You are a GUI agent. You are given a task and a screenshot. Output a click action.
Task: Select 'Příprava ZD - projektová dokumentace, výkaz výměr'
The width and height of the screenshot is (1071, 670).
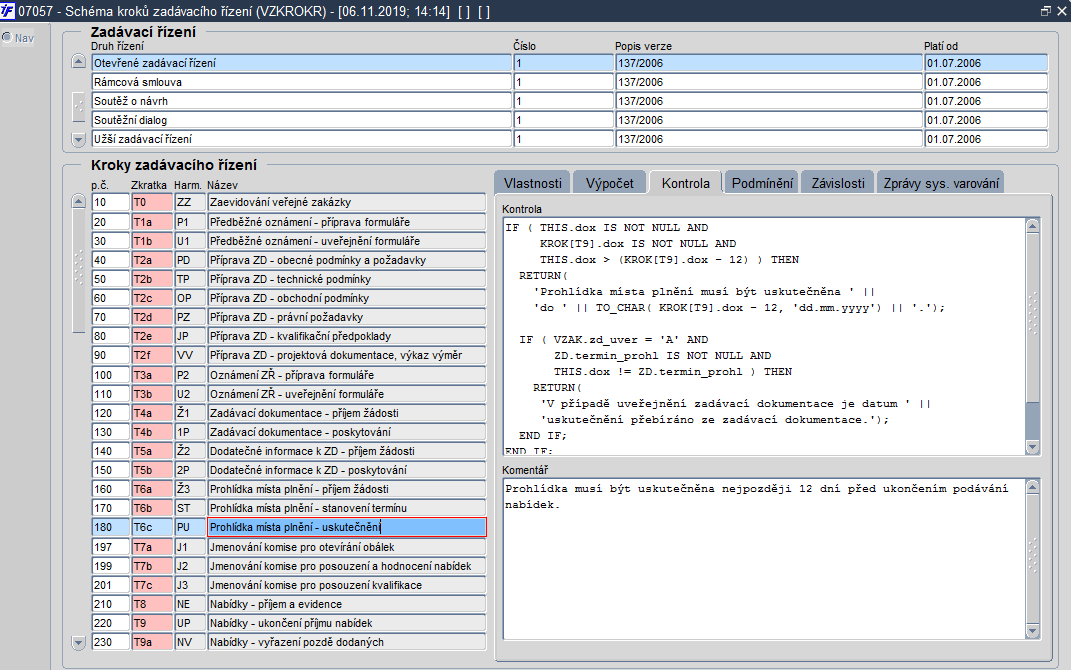click(x=347, y=355)
